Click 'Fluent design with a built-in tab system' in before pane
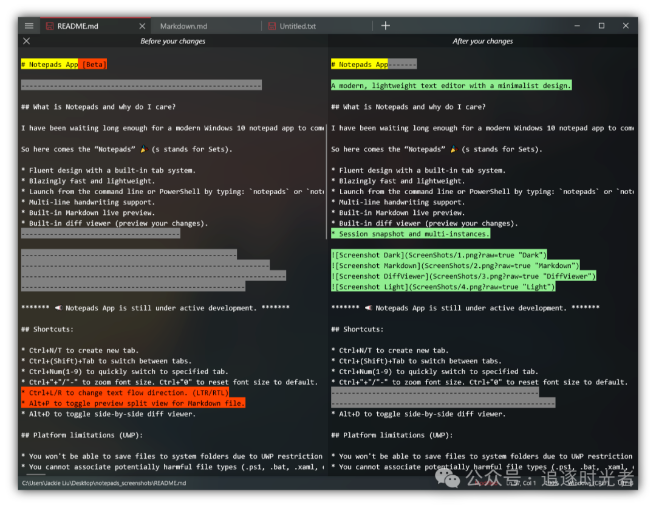 point(108,170)
